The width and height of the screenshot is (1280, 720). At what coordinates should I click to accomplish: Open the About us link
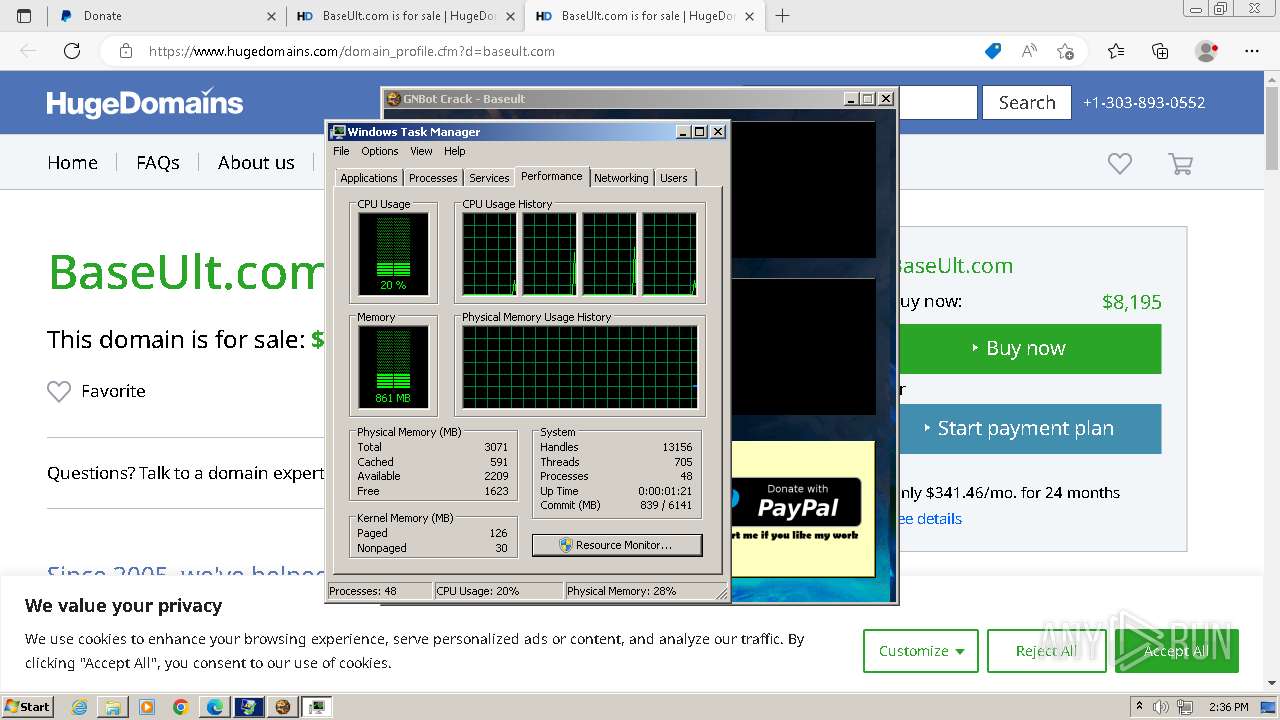(x=256, y=162)
